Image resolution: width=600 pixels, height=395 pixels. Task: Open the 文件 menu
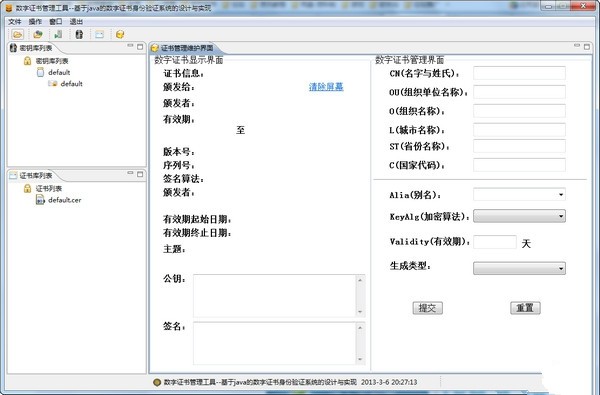15,21
